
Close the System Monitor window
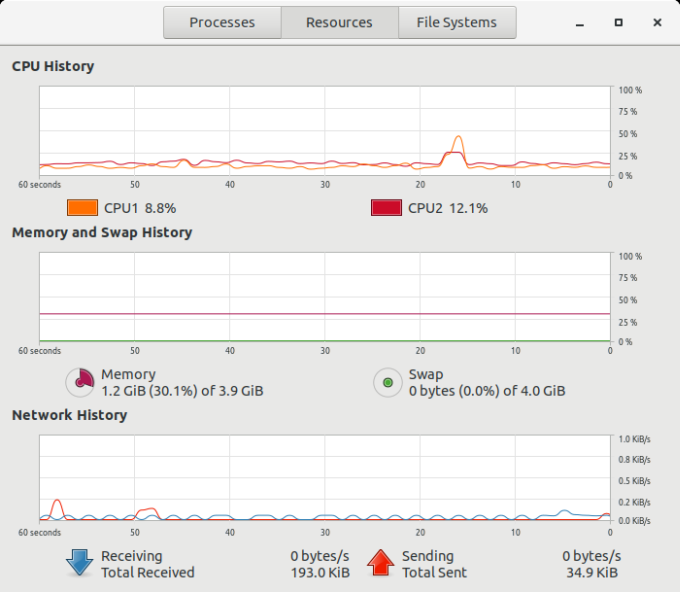pos(657,23)
